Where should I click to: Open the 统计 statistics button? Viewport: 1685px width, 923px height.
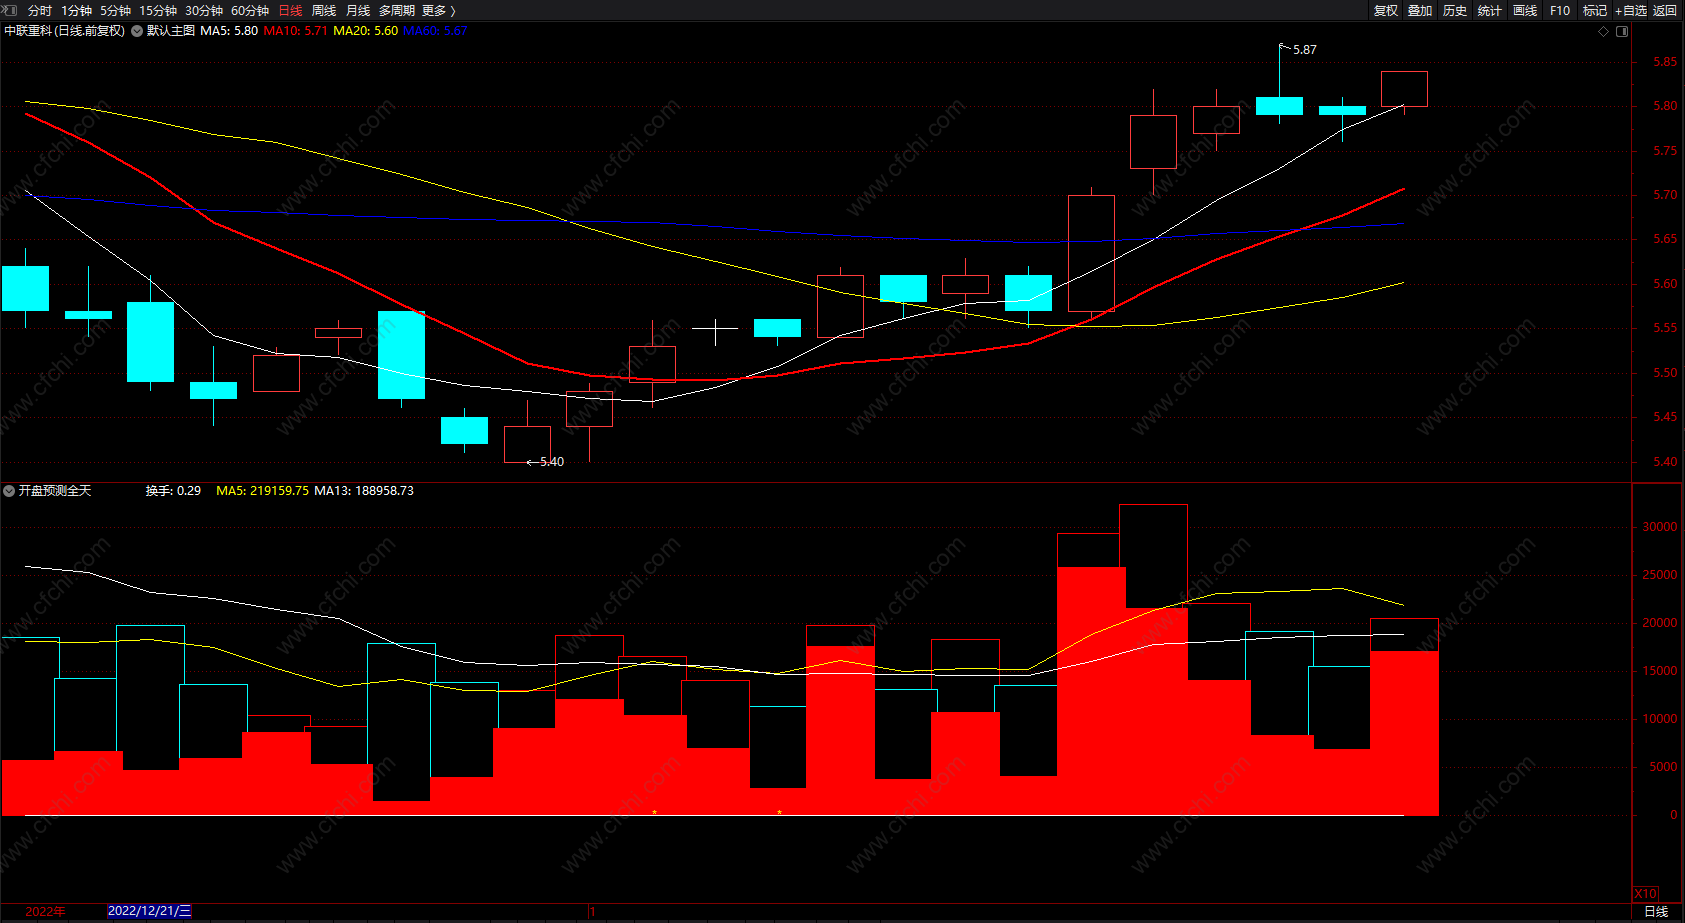(x=1490, y=10)
